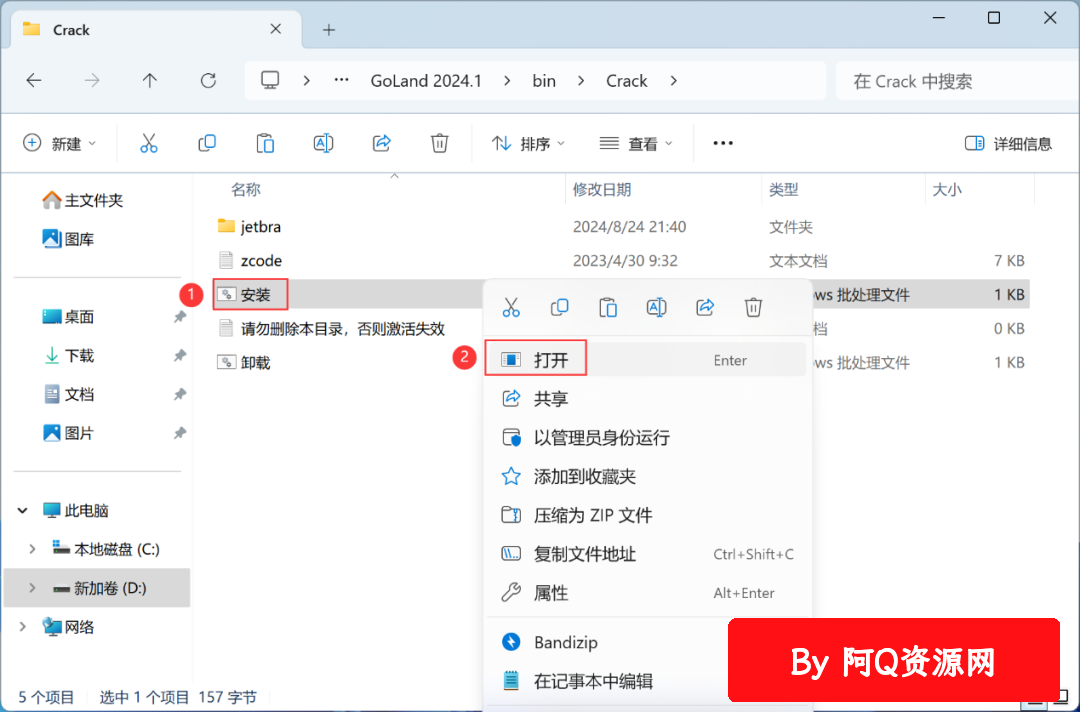Open the 排序 sort dropdown
The width and height of the screenshot is (1080, 712).
[x=528, y=143]
